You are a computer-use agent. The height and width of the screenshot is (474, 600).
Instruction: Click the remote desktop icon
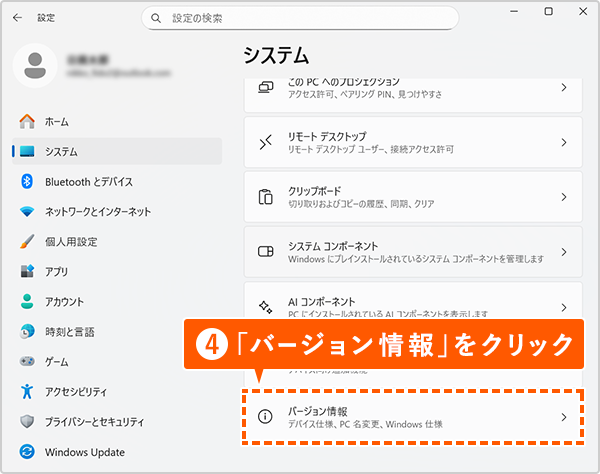(266, 142)
